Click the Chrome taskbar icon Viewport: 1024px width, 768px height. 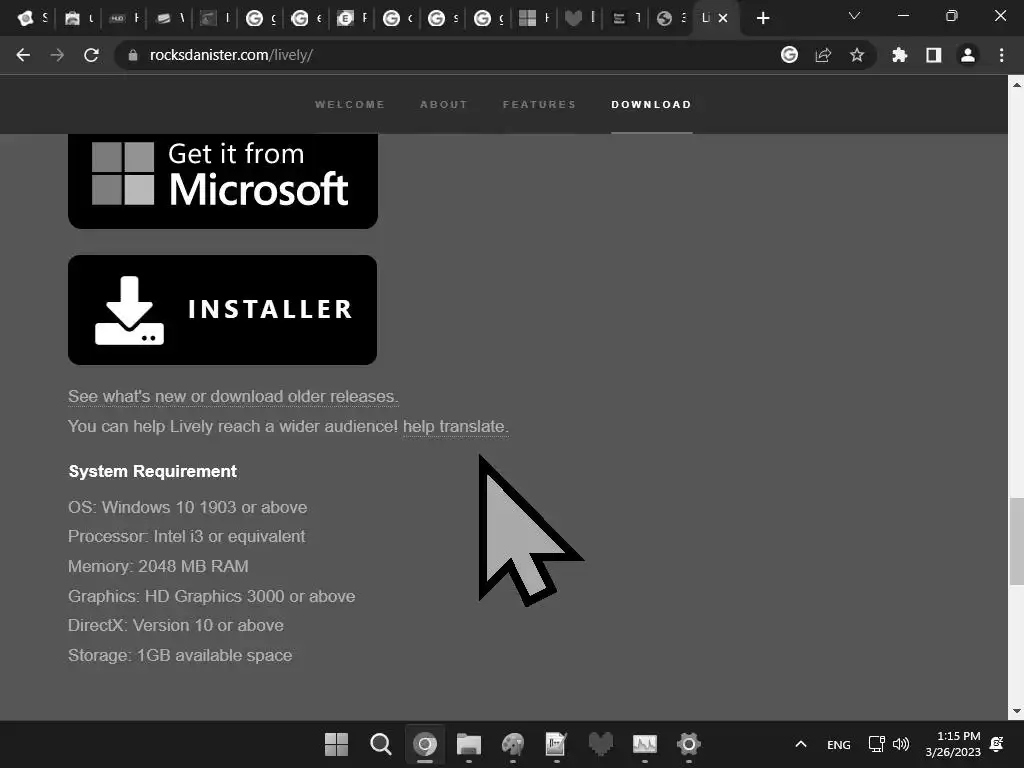coord(424,744)
